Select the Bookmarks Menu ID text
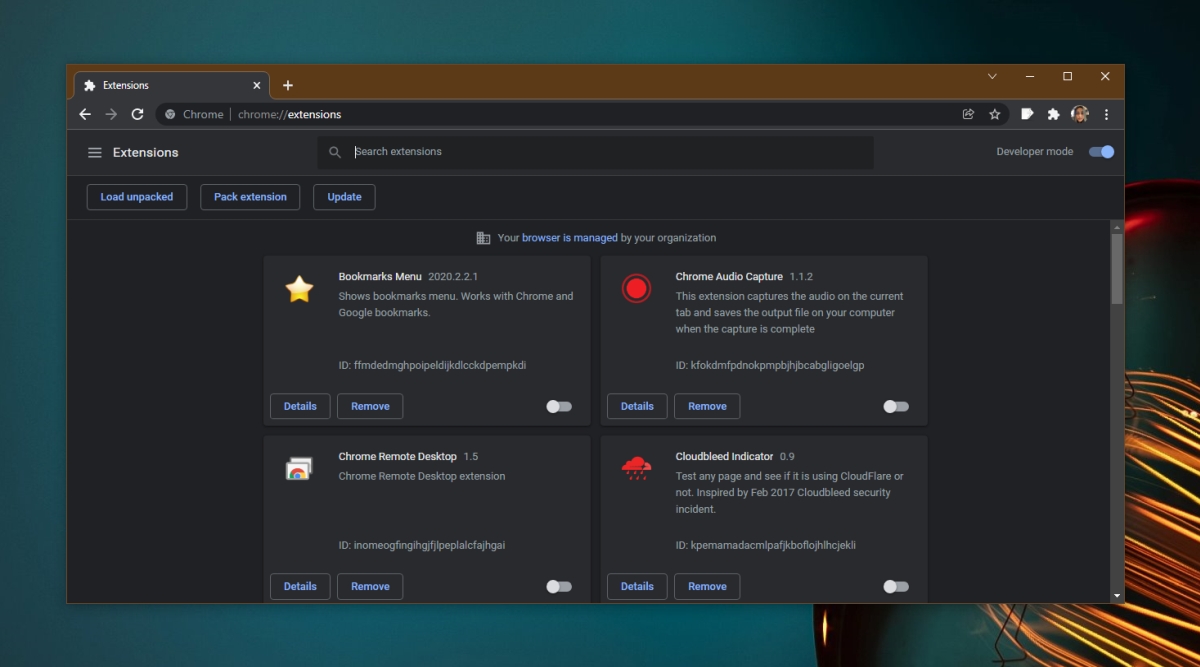Image resolution: width=1200 pixels, height=667 pixels. pyautogui.click(x=432, y=365)
